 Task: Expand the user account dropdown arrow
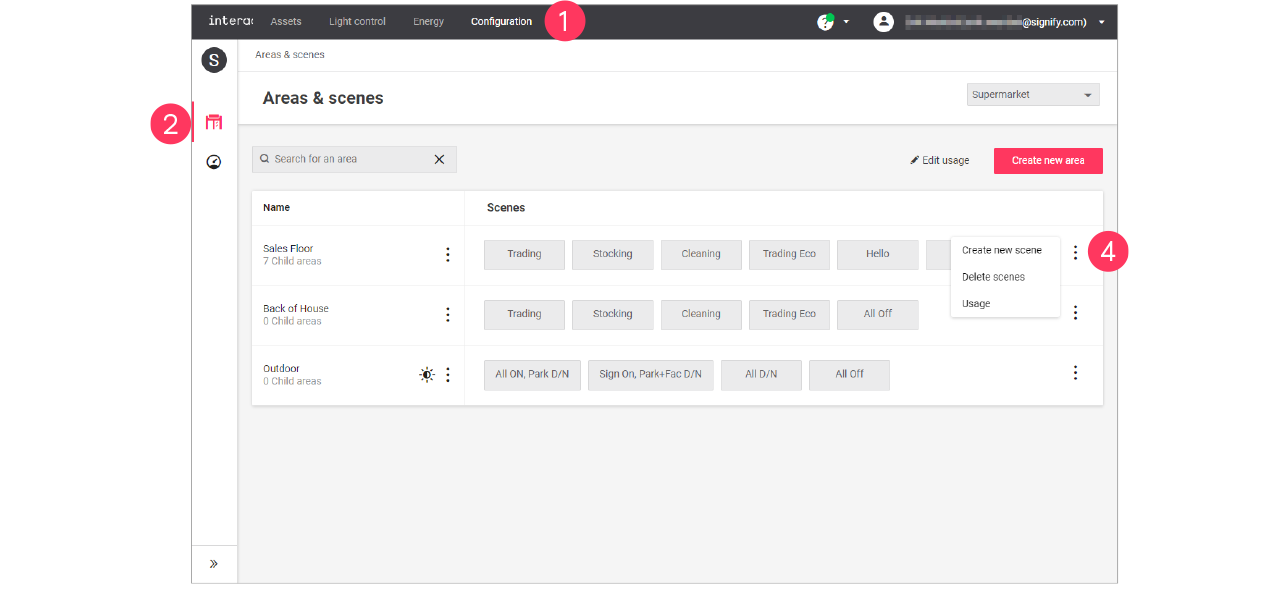coord(1102,22)
